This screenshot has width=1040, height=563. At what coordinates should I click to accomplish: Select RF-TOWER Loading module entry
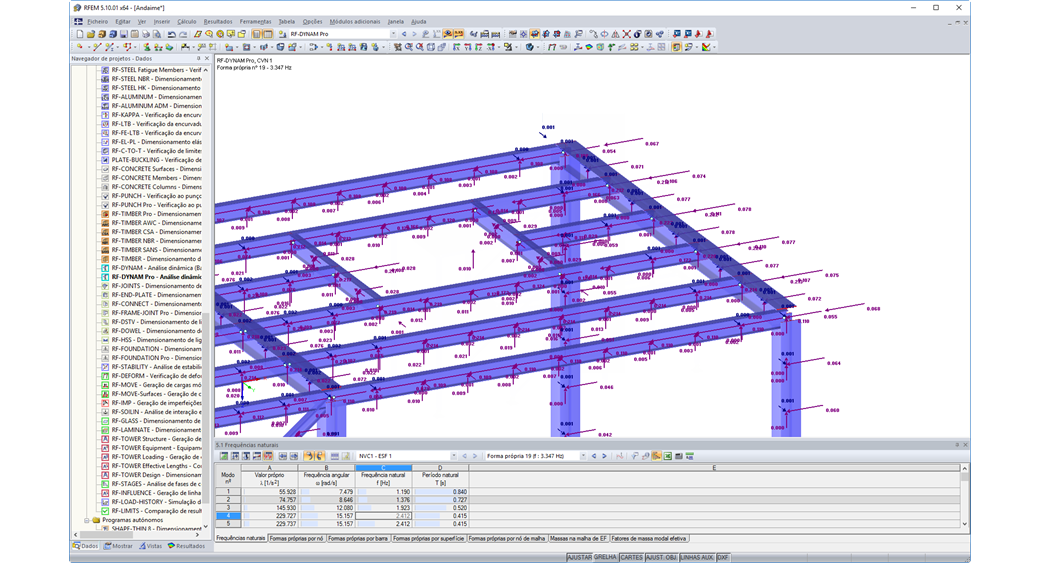[x=156, y=457]
